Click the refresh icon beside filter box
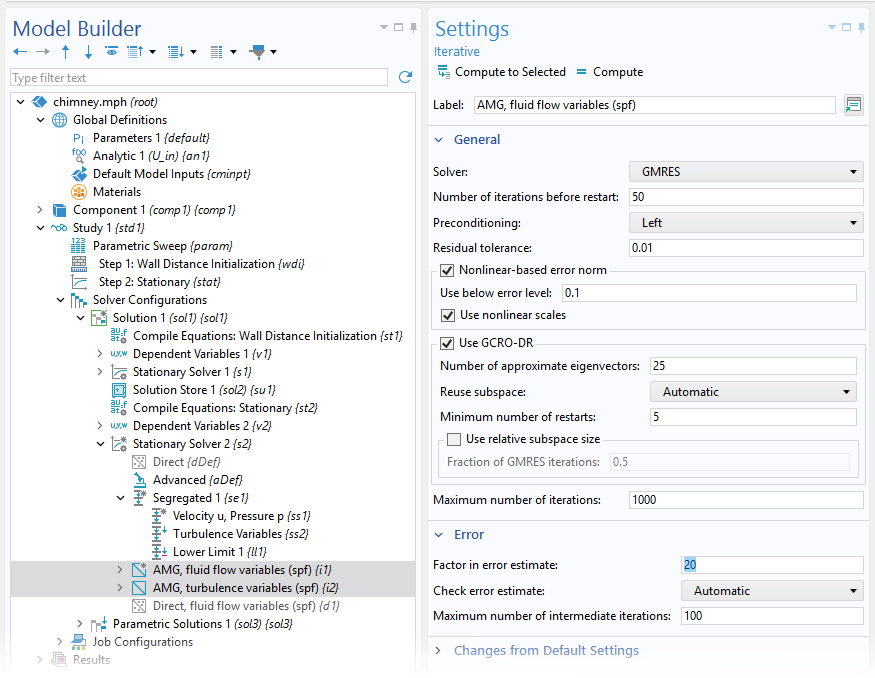Viewport: 875px width, 678px height. coord(405,77)
